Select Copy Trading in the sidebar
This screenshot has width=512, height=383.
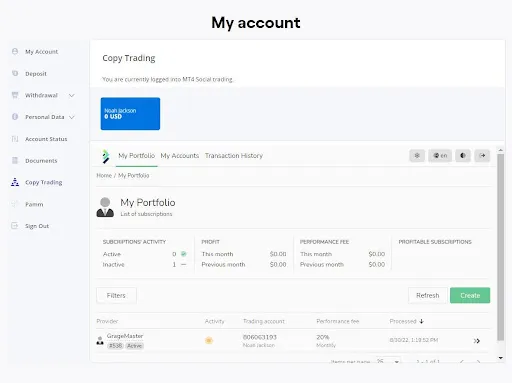(44, 182)
